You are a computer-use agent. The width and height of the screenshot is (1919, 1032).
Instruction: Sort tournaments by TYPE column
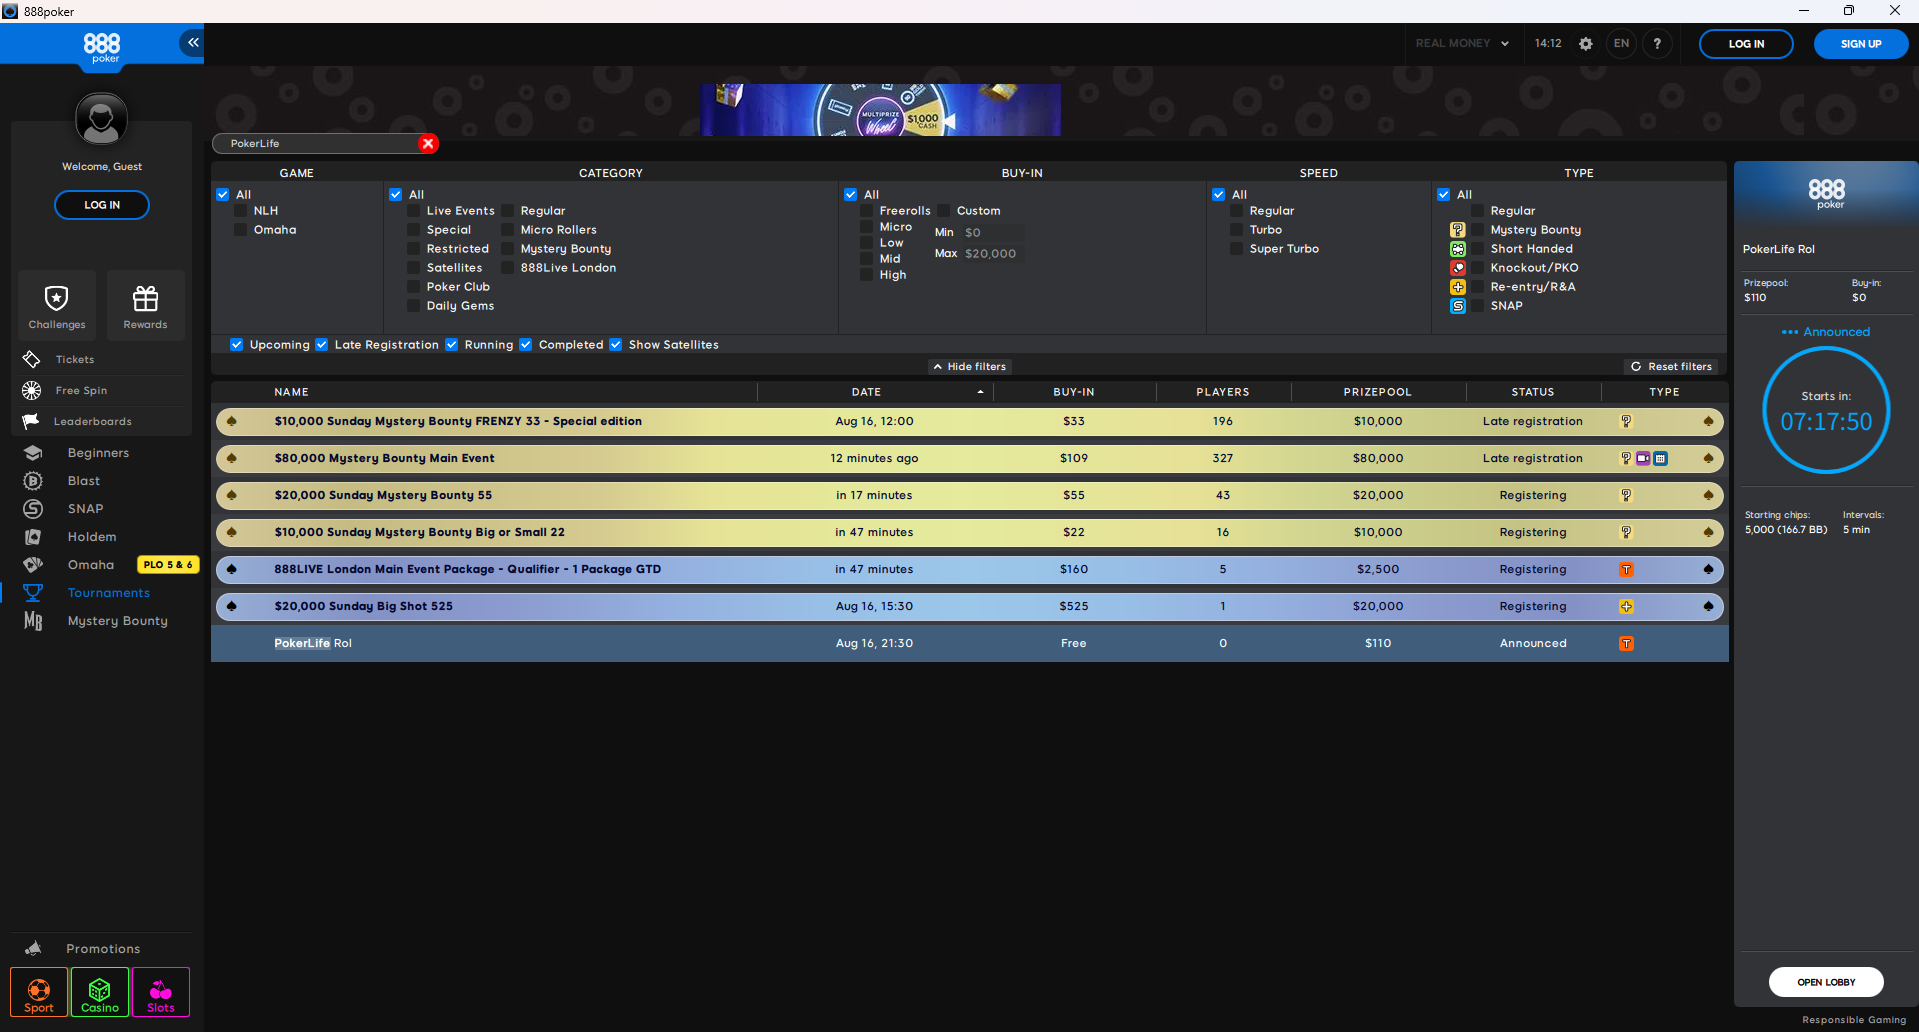point(1664,392)
